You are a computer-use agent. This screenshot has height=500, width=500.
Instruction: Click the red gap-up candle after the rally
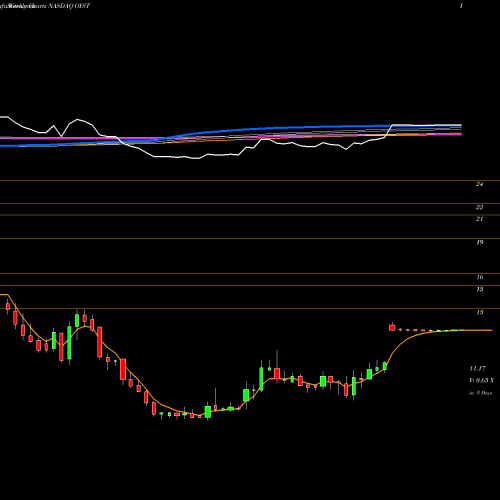(x=392, y=327)
